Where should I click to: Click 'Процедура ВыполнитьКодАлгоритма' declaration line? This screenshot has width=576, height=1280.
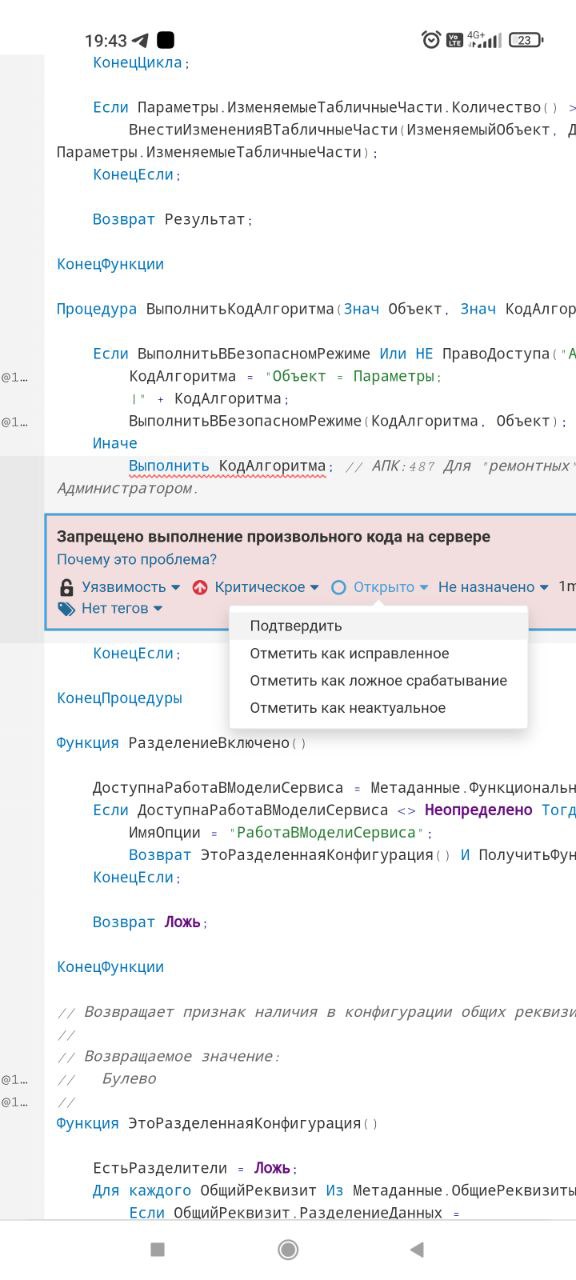[x=316, y=309]
